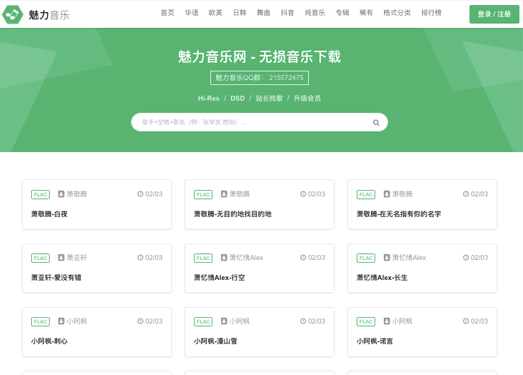
Task: Click date 02/03 on 萧敬腾-无目的地找目的地 card
Action: [x=316, y=194]
